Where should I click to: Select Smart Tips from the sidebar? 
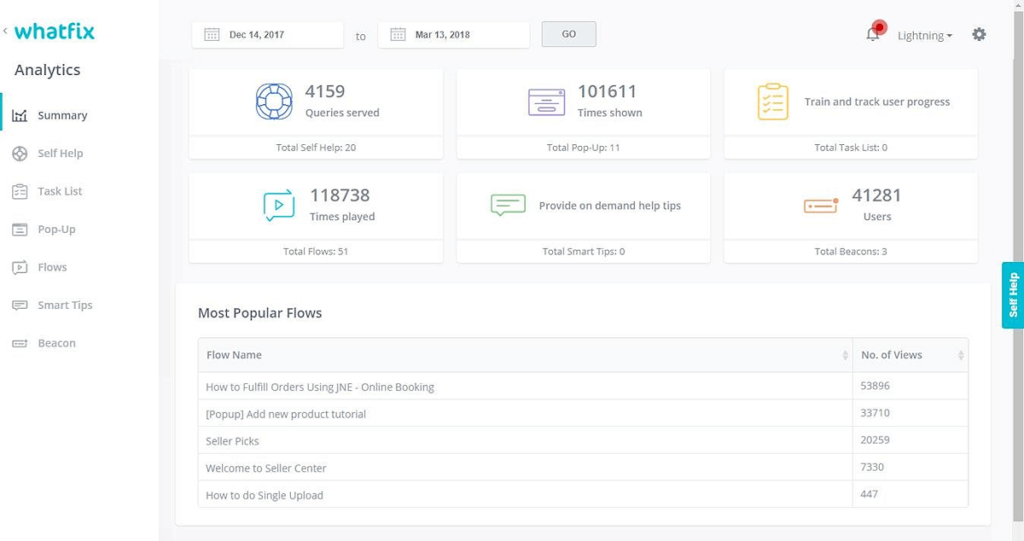pyautogui.click(x=65, y=305)
